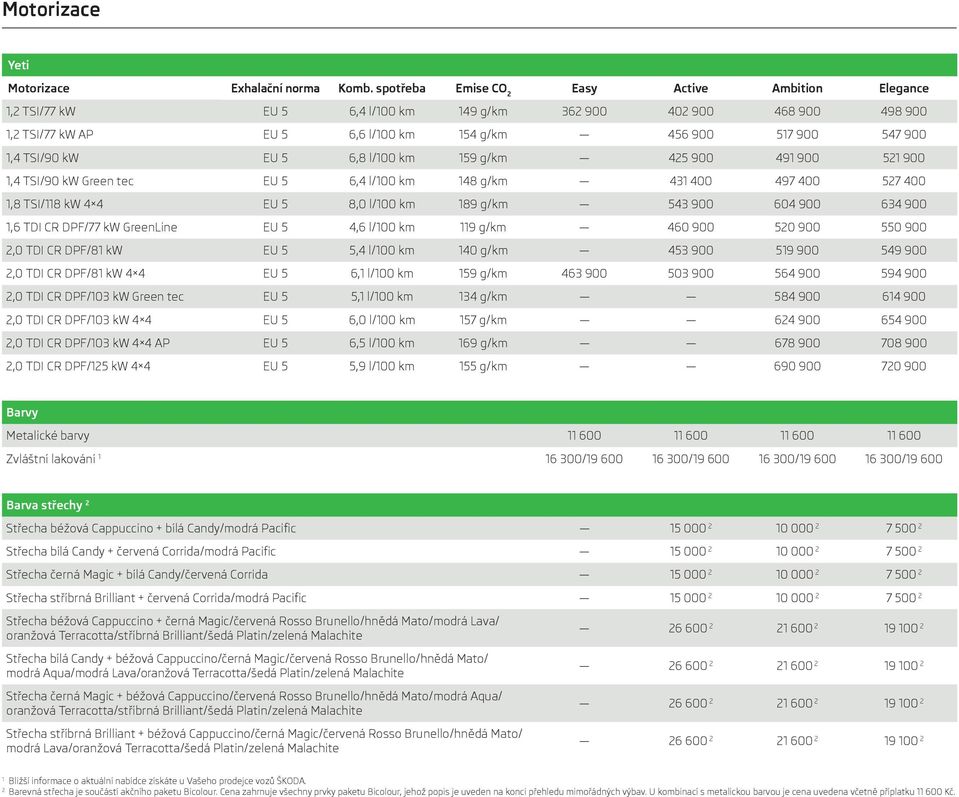Image resolution: width=959 pixels, height=797 pixels.
Task: Click the Zvláštní lakování row label
Action: pos(53,459)
